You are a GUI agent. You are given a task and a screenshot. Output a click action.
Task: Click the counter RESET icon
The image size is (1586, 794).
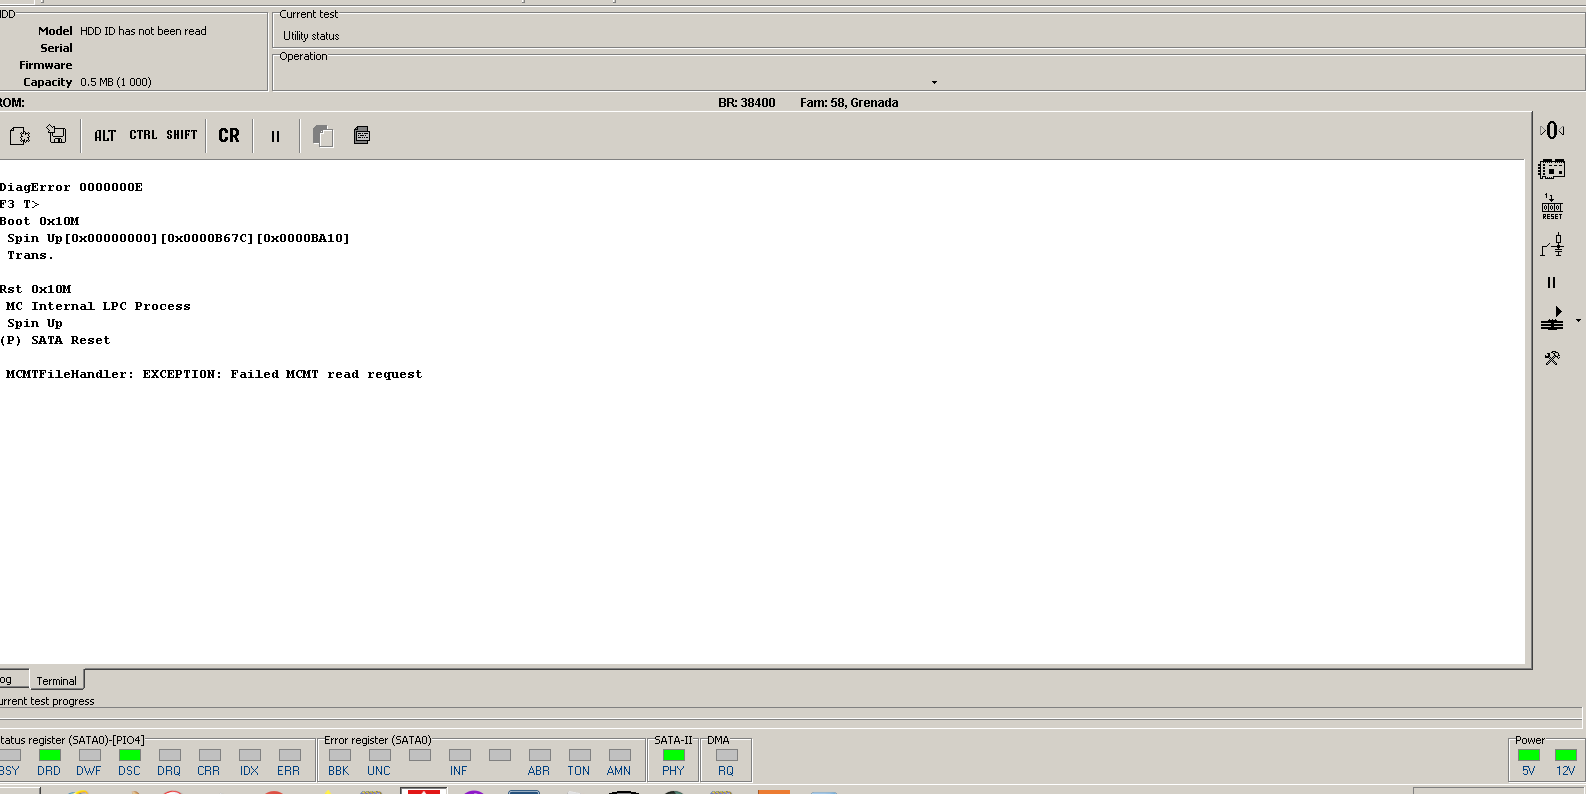(x=1552, y=207)
